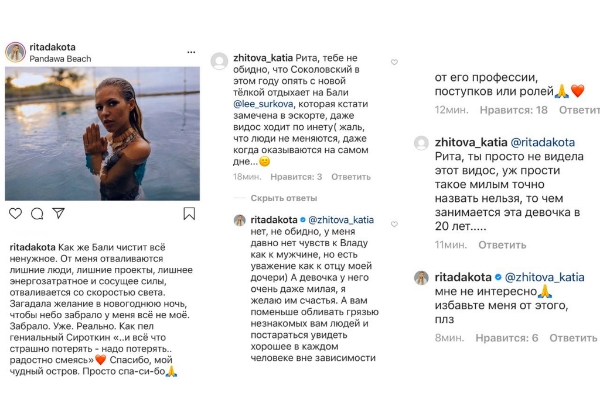Like ritadakota's reply beginning «нет, не обидно»
The image size is (600, 420).
coord(394,224)
